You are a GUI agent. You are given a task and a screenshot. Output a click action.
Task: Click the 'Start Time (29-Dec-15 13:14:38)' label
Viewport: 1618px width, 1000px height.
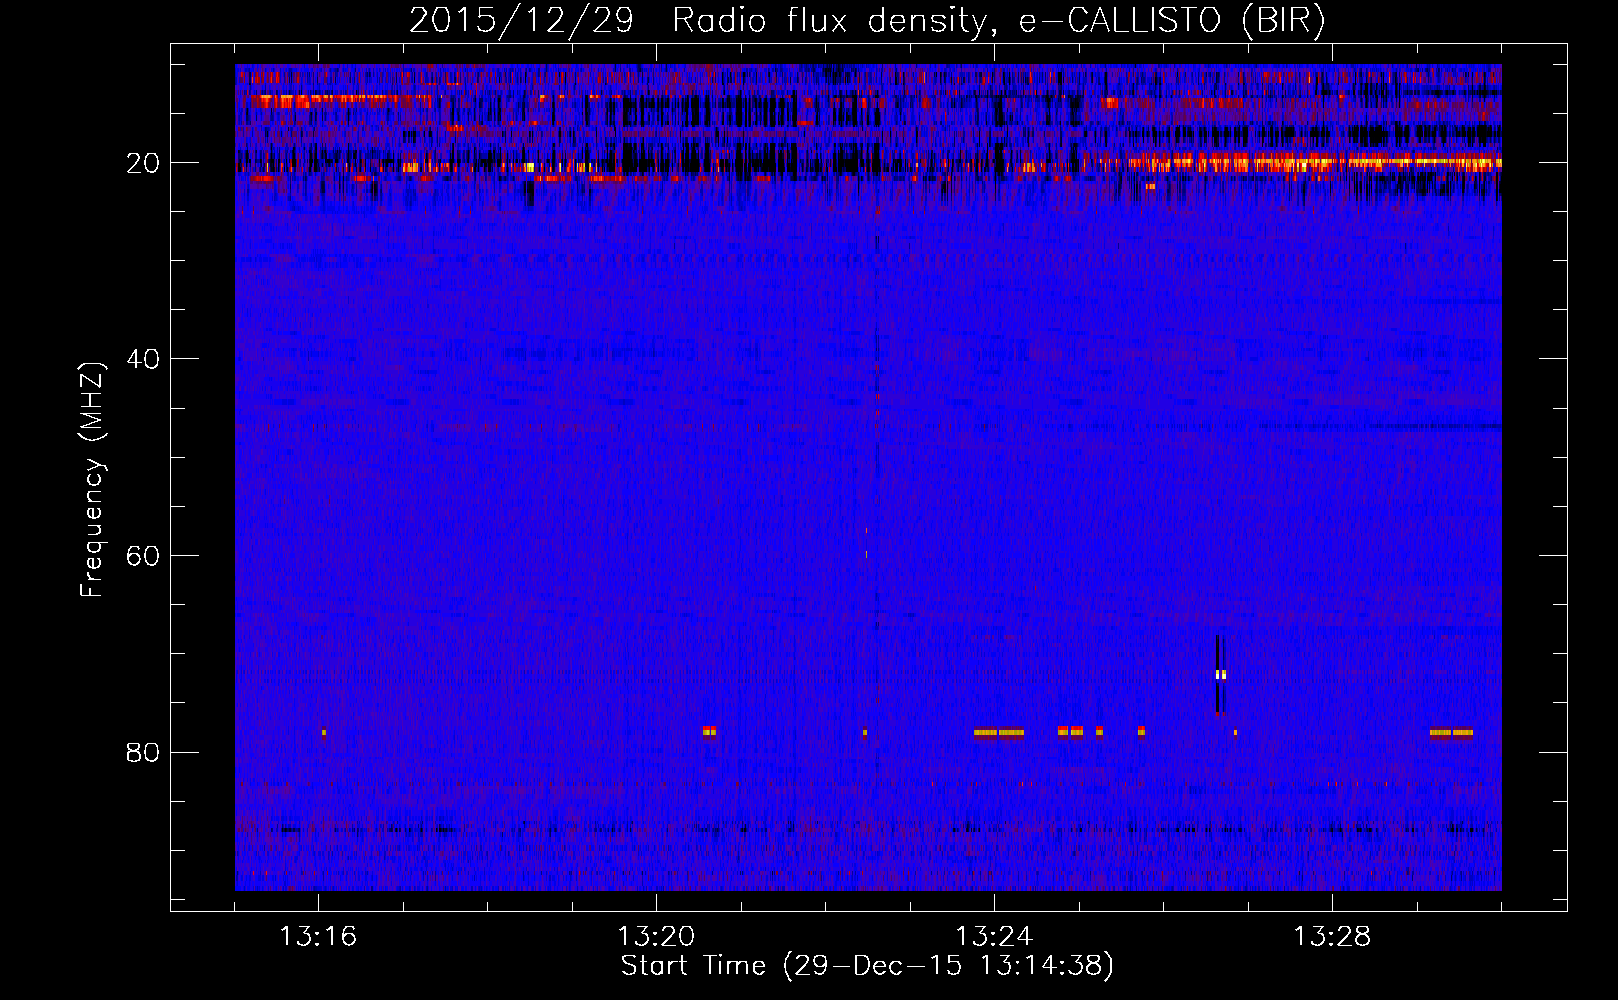click(867, 966)
